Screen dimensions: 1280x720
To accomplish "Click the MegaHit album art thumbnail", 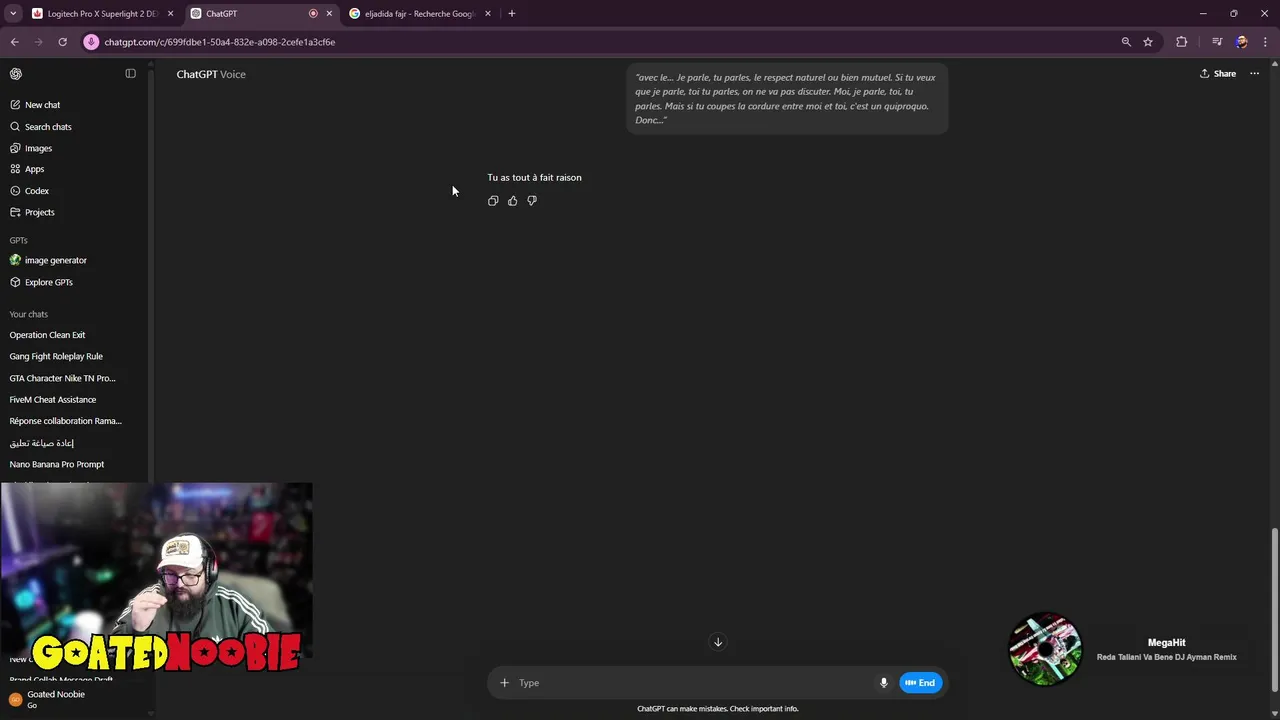I will tap(1045, 649).
